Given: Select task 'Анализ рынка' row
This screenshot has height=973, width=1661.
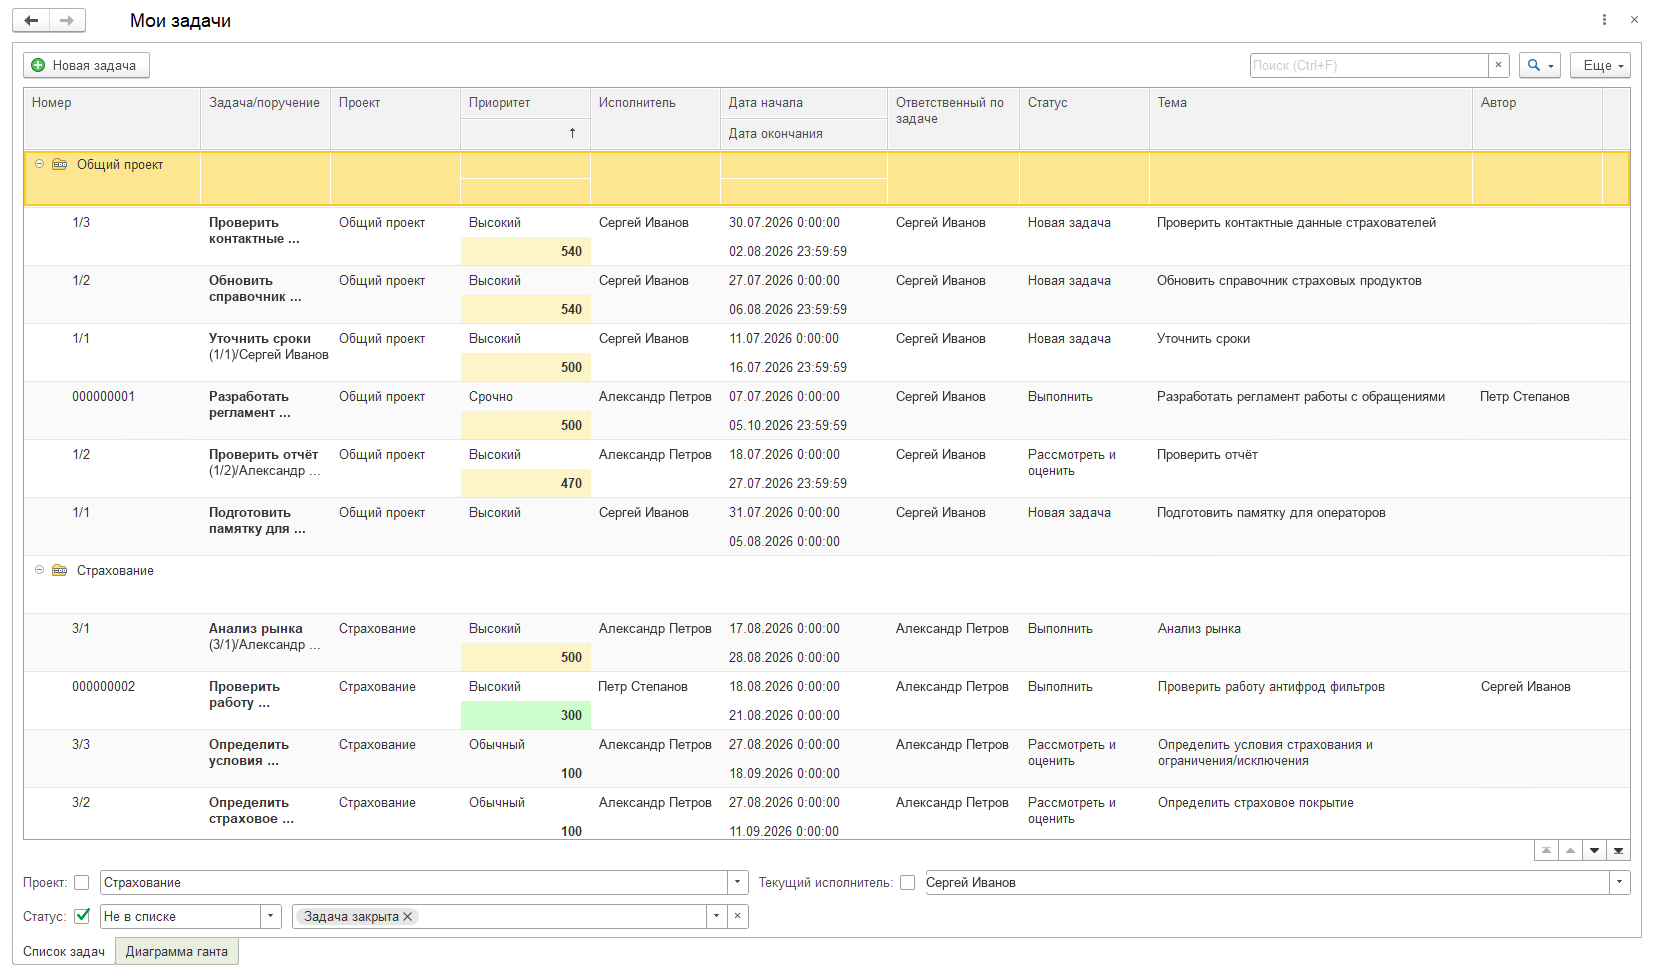Looking at the screenshot, I should click(x=826, y=643).
